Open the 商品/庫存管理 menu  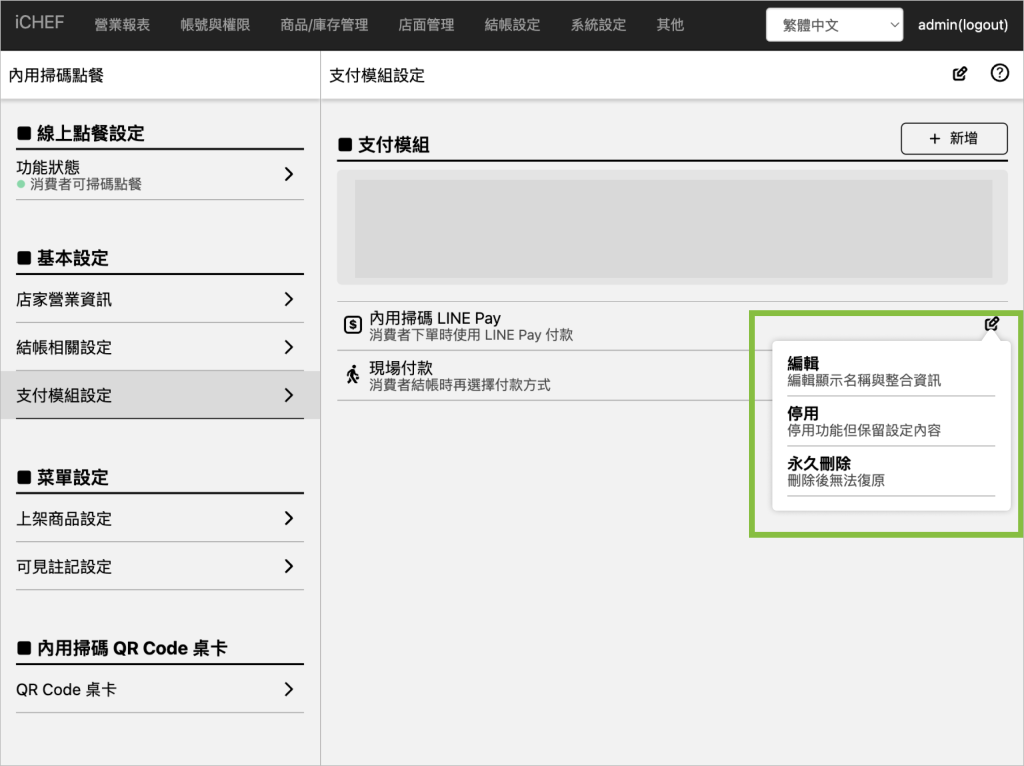pyautogui.click(x=324, y=25)
